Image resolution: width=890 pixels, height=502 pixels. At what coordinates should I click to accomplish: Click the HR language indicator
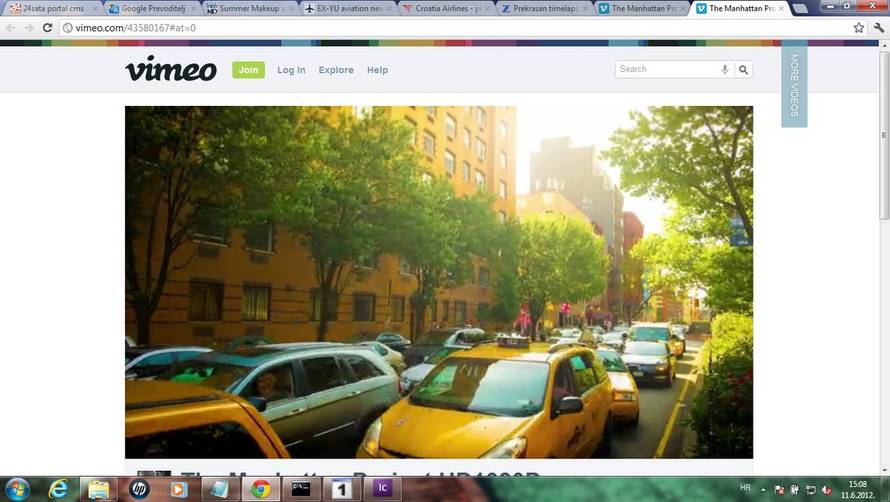click(745, 488)
